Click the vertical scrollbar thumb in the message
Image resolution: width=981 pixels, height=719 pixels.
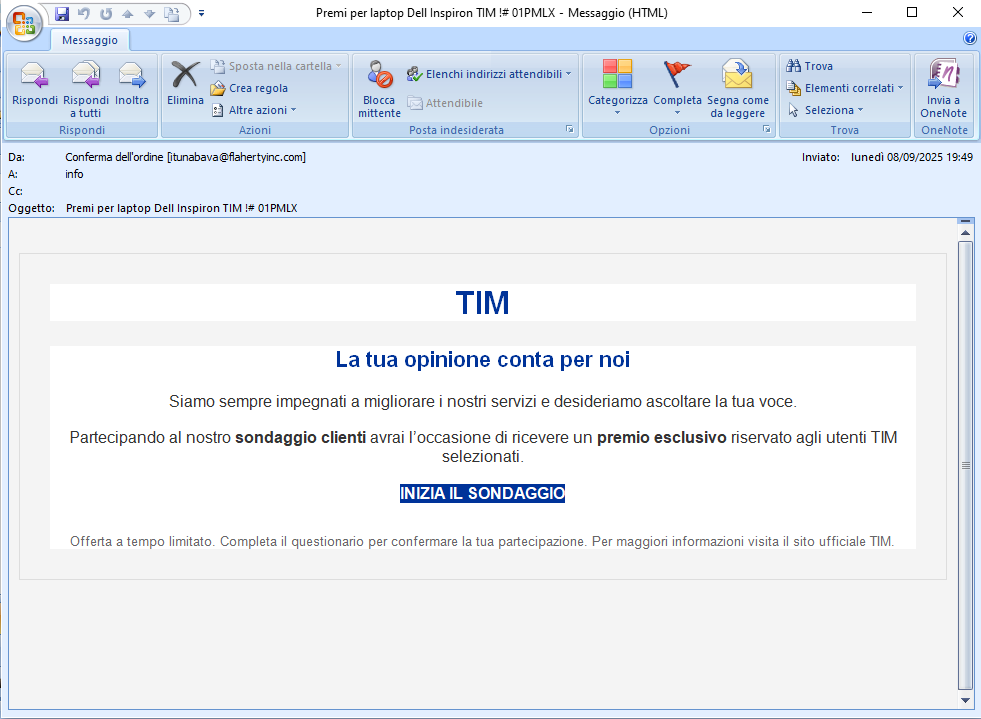965,465
